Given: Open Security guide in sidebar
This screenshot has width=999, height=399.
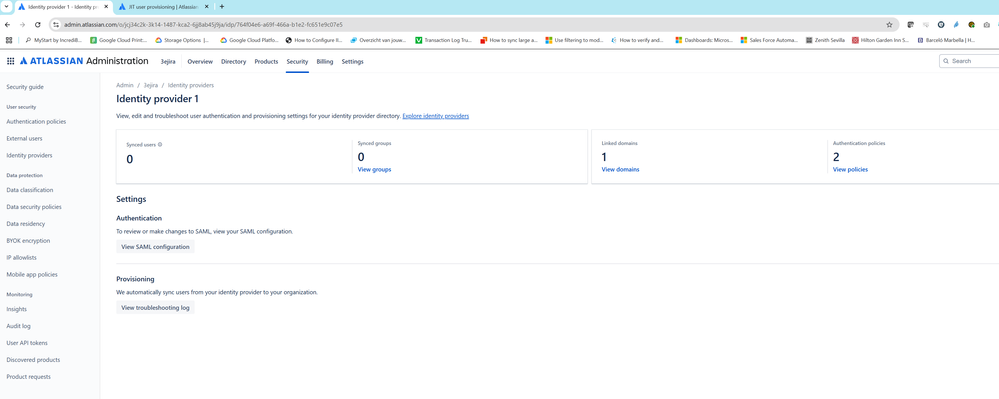Looking at the screenshot, I should pyautogui.click(x=25, y=87).
